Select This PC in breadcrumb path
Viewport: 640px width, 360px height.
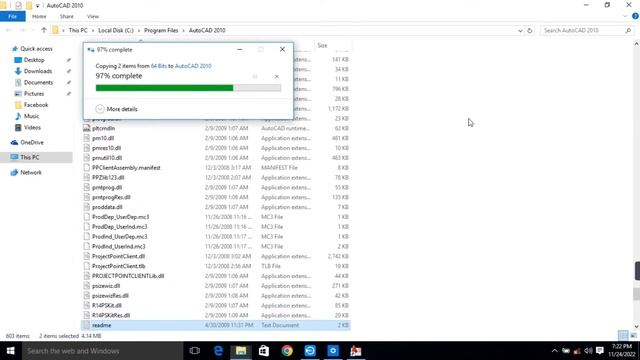point(78,31)
